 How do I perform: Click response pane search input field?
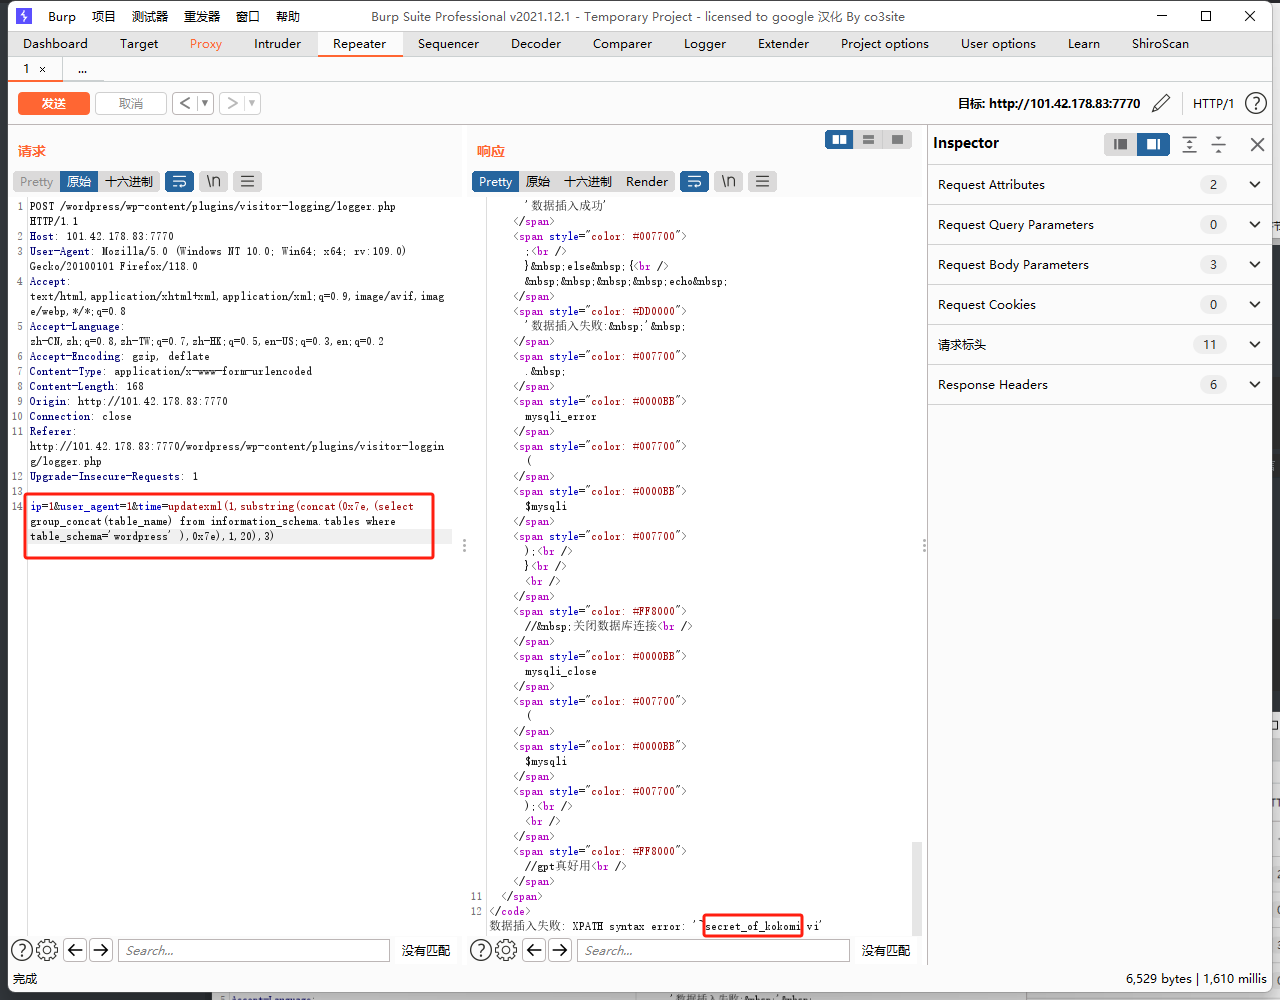[x=713, y=950]
